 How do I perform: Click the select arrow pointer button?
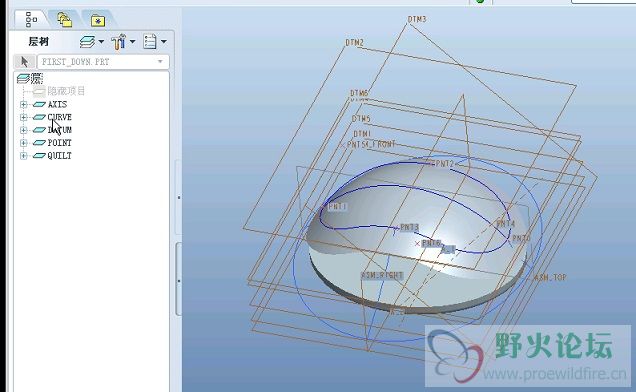tap(24, 62)
